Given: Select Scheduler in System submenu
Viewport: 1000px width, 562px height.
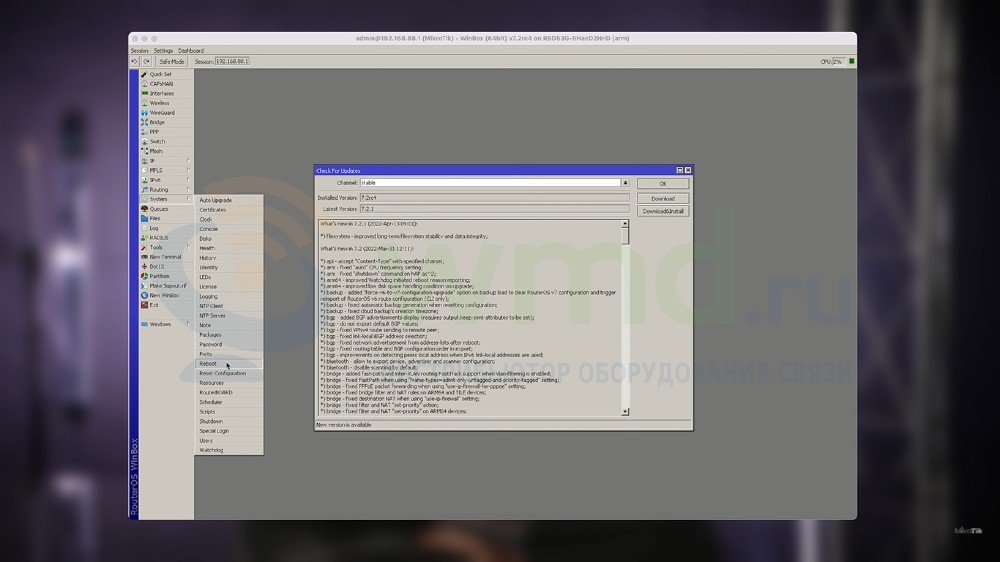Looking at the screenshot, I should click(x=228, y=402).
